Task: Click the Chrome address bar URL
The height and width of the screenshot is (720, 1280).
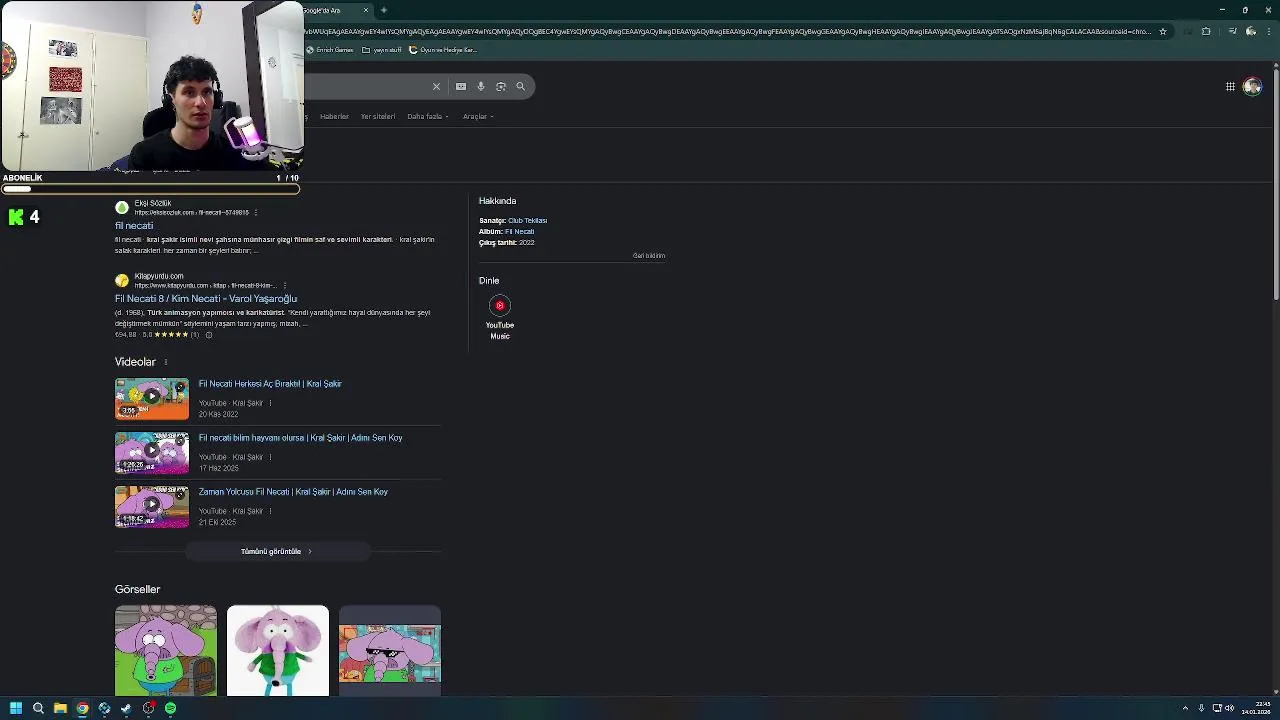Action: [x=727, y=32]
